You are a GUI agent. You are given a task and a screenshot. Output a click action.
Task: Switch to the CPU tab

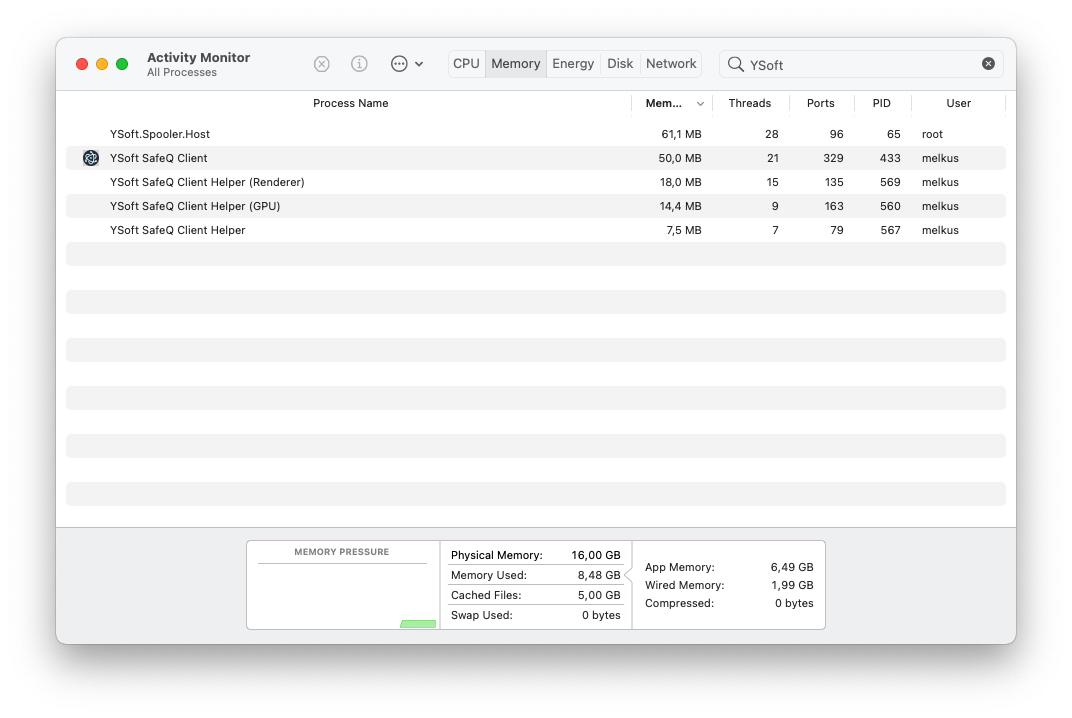pyautogui.click(x=466, y=64)
